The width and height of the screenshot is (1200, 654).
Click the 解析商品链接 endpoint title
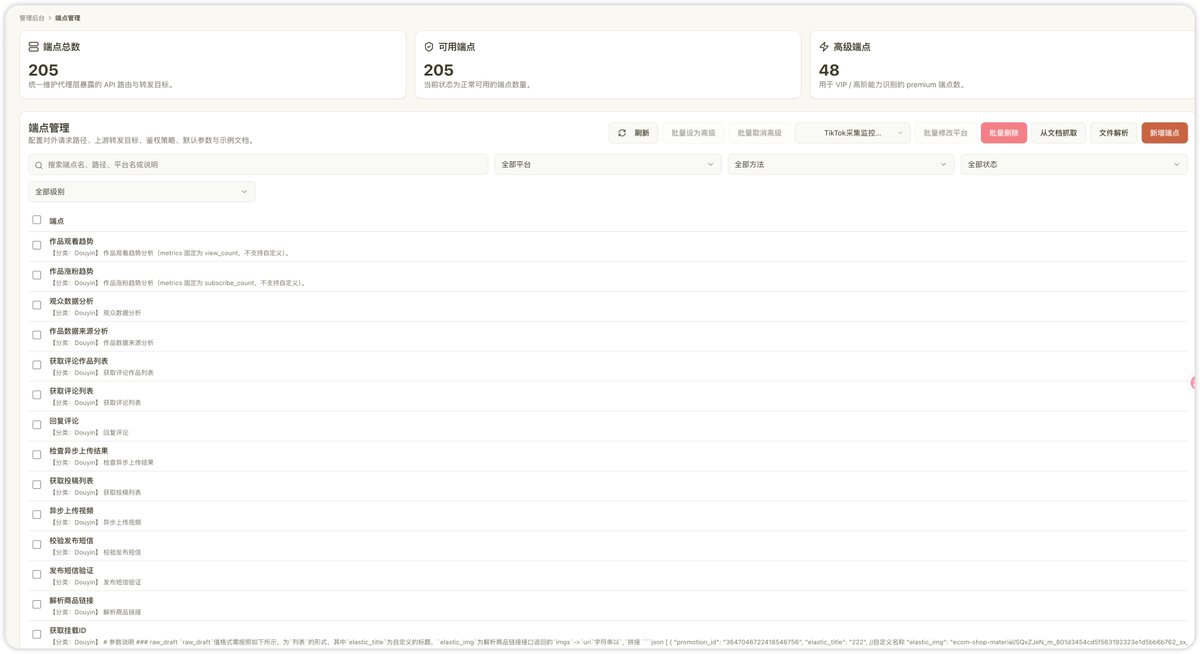coord(71,600)
